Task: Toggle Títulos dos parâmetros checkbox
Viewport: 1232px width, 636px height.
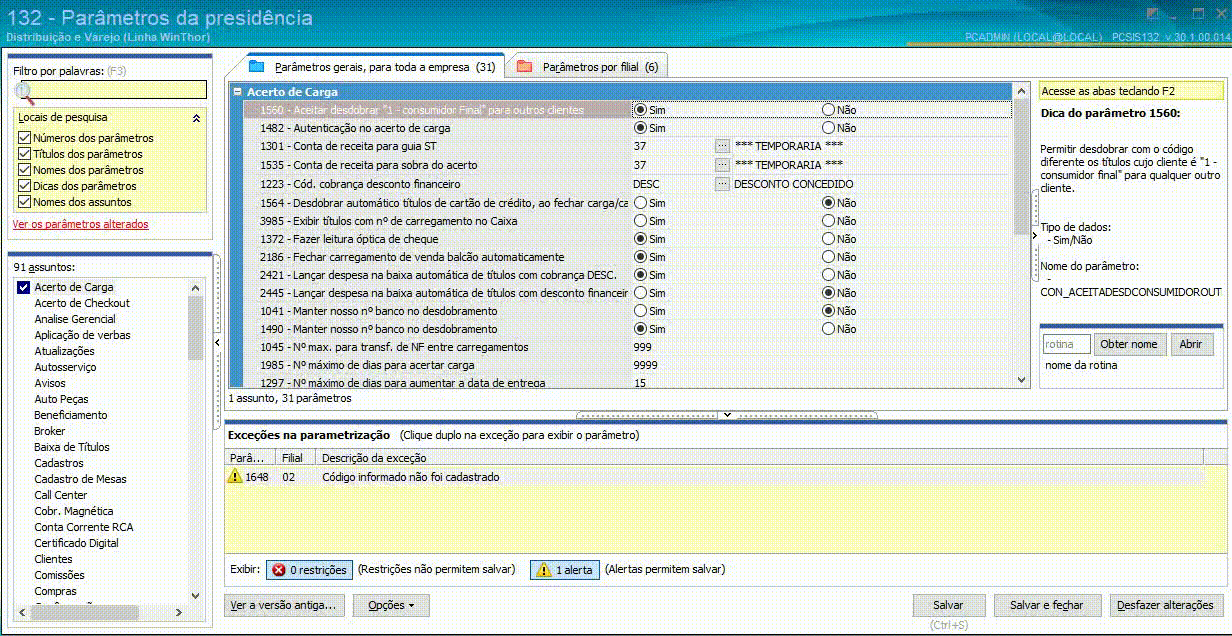Action: click(x=24, y=154)
